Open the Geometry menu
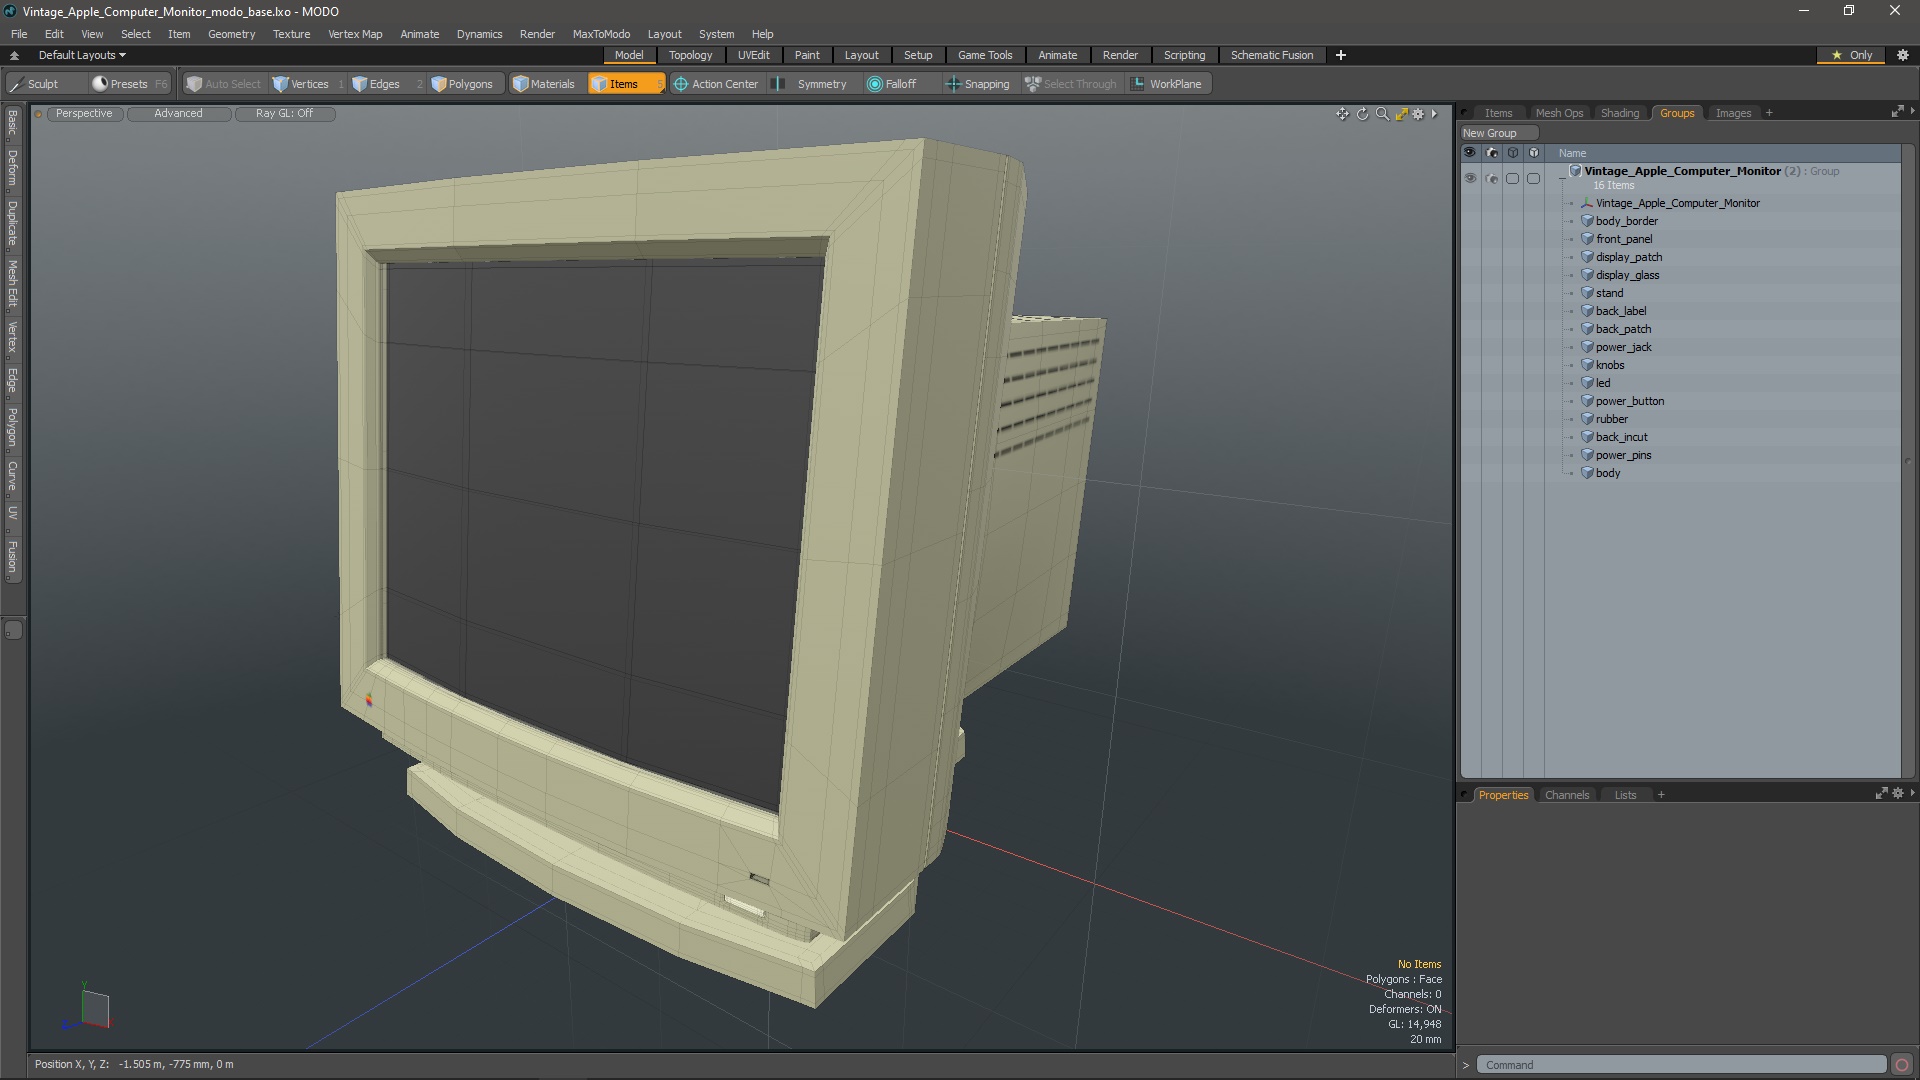 coord(231,34)
